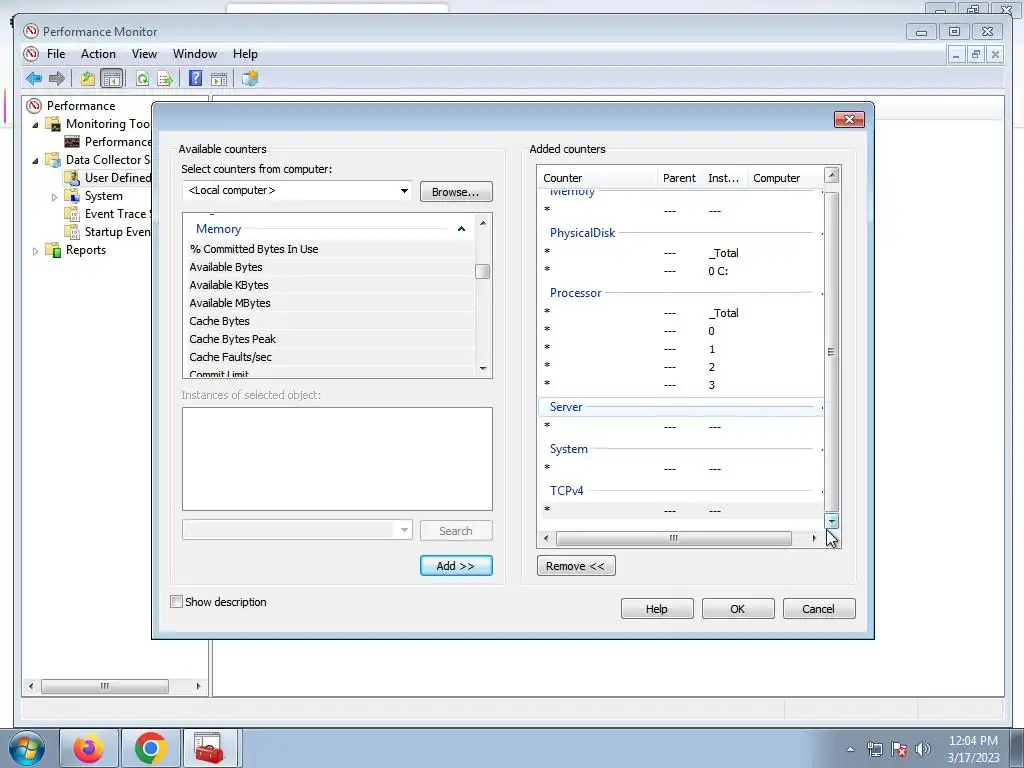Select the % Committed Bytes In Use counter
Viewport: 1024px width, 768px height.
coord(330,249)
